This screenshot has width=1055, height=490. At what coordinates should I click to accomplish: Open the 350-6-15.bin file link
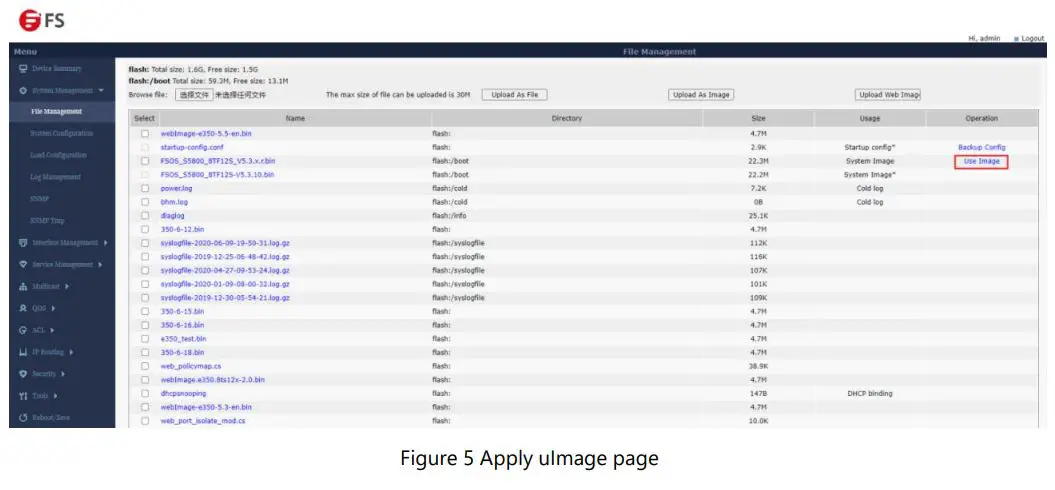coord(182,312)
